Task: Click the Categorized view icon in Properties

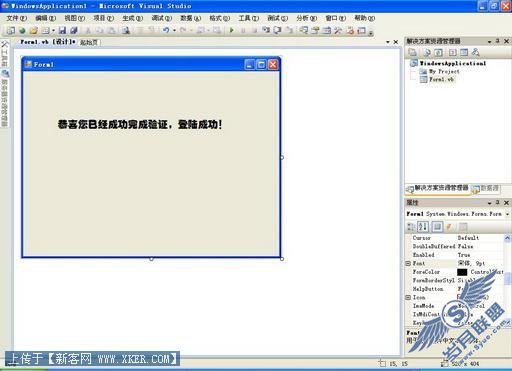Action: (x=411, y=227)
